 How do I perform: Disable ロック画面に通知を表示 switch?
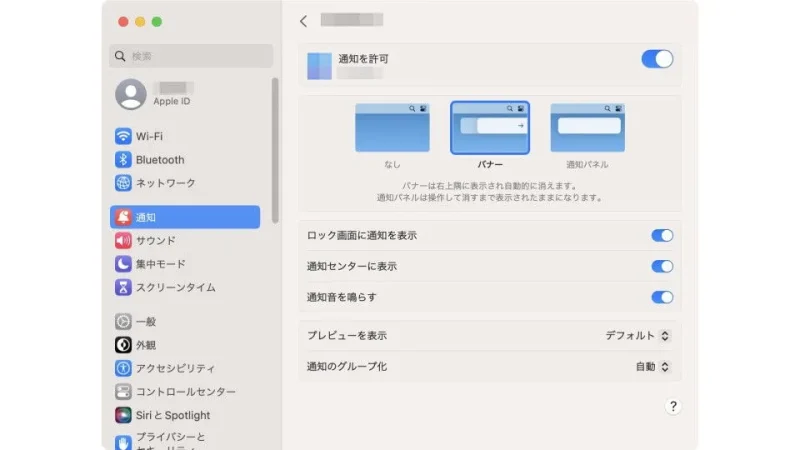coord(662,235)
